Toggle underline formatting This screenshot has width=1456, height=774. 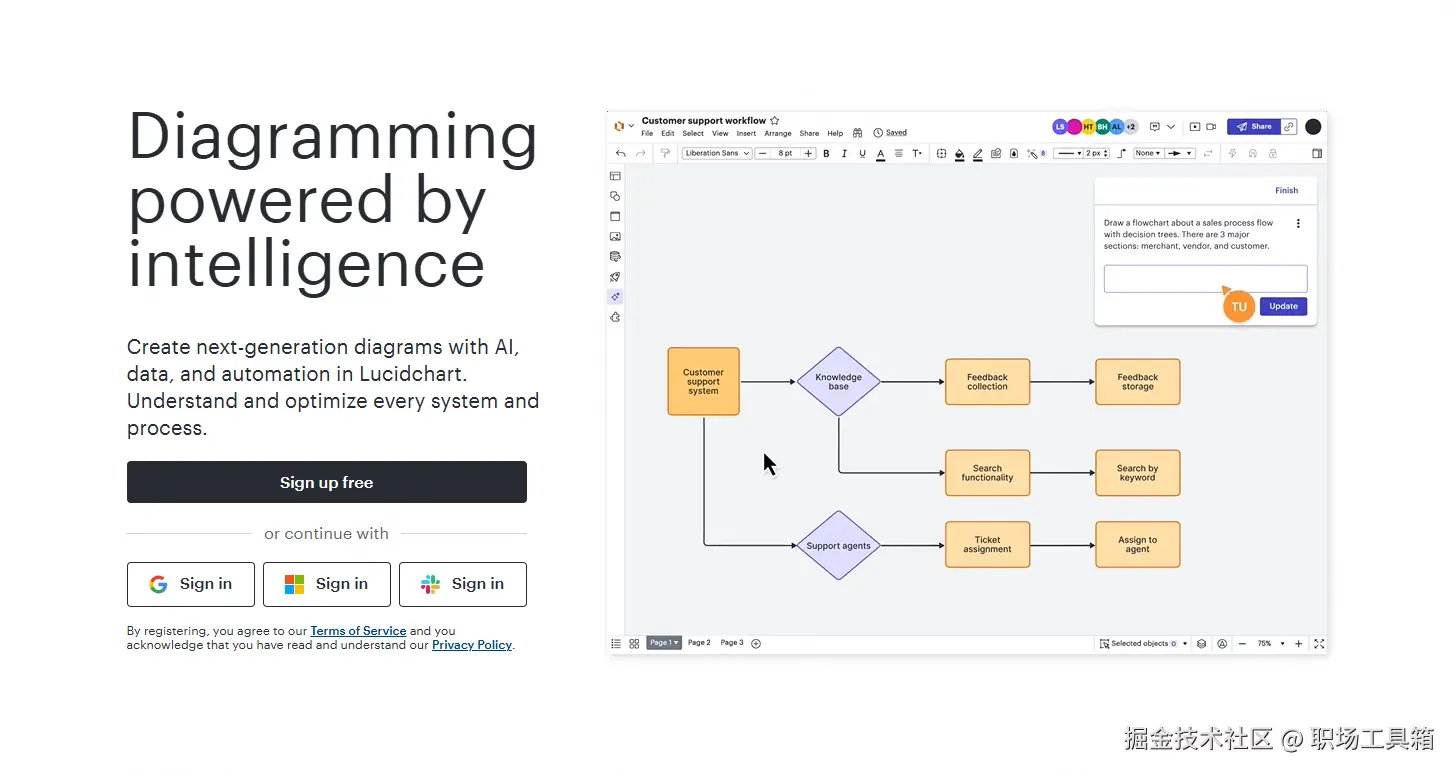coord(862,153)
